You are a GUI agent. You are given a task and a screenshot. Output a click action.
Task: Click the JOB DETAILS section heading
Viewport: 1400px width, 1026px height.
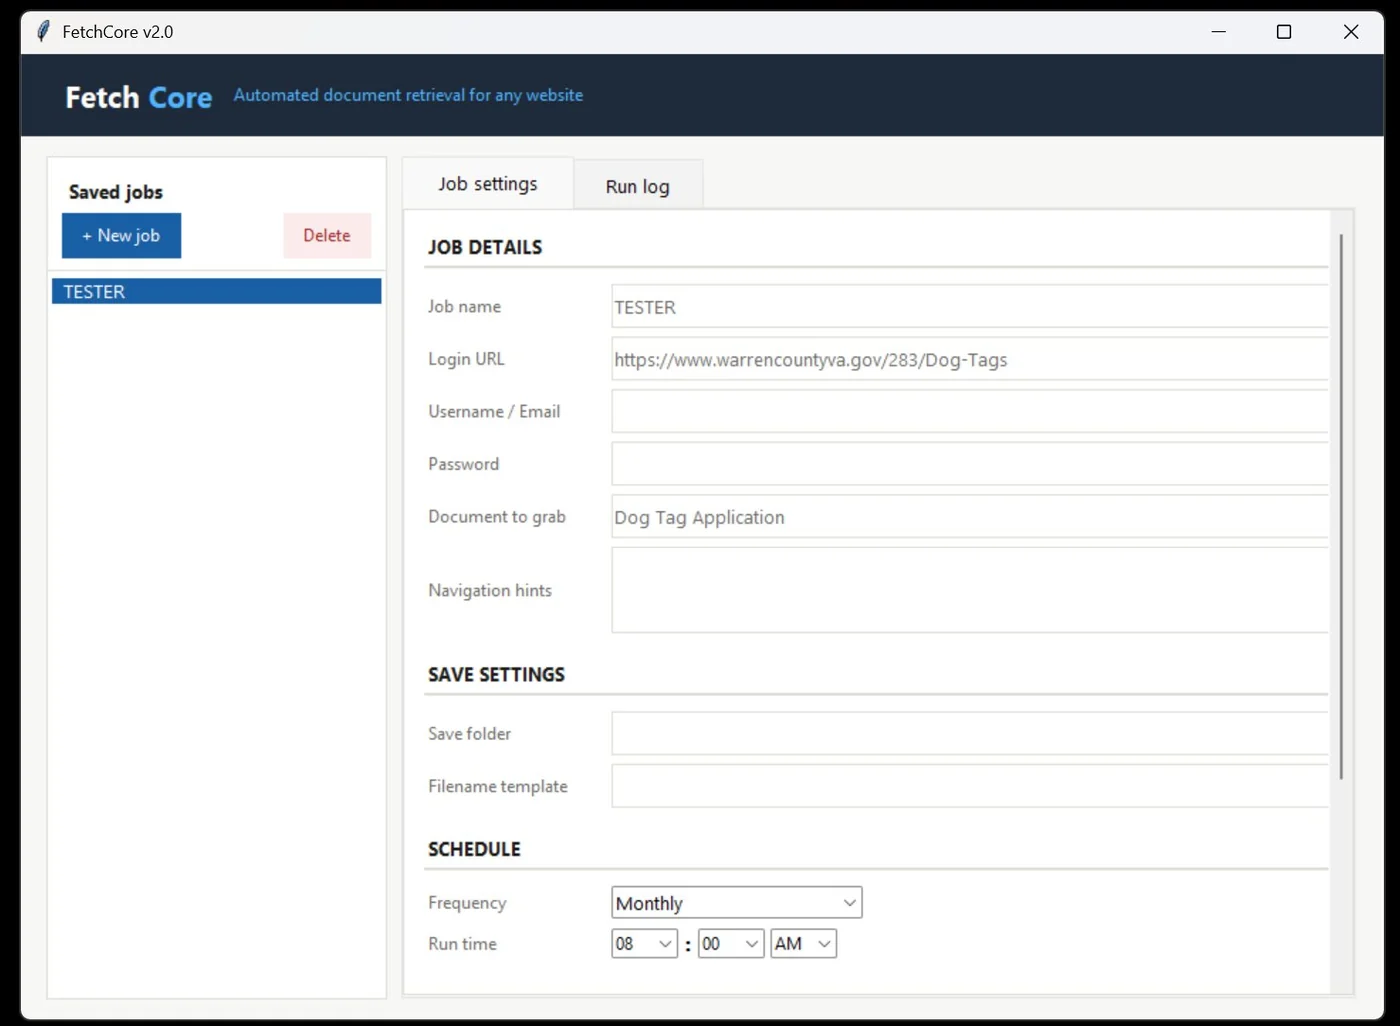click(x=485, y=247)
